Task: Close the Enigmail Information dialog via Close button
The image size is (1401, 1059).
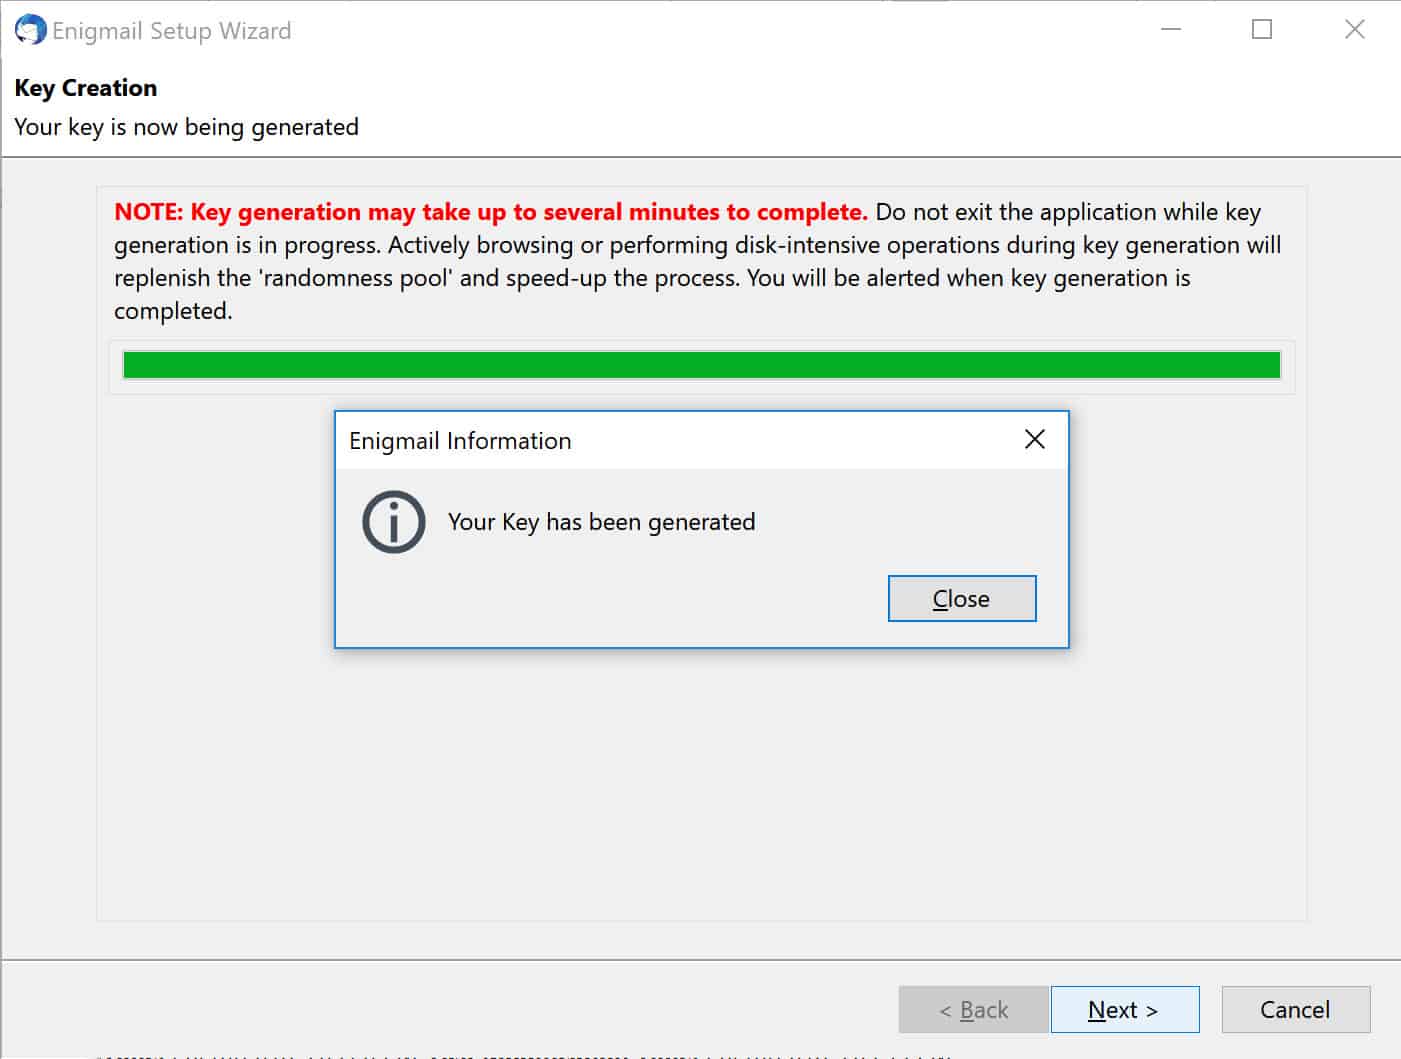Action: [961, 598]
